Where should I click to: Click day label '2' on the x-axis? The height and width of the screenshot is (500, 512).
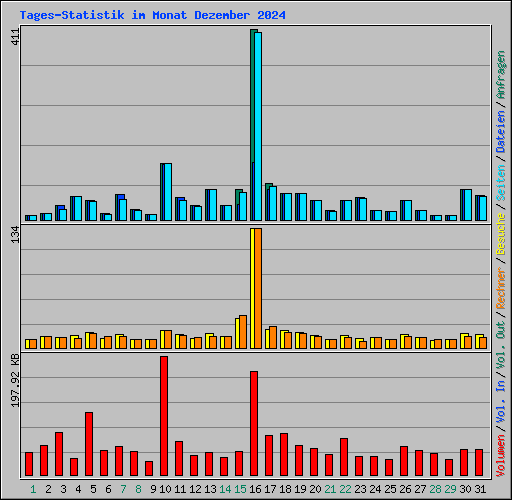point(48,489)
